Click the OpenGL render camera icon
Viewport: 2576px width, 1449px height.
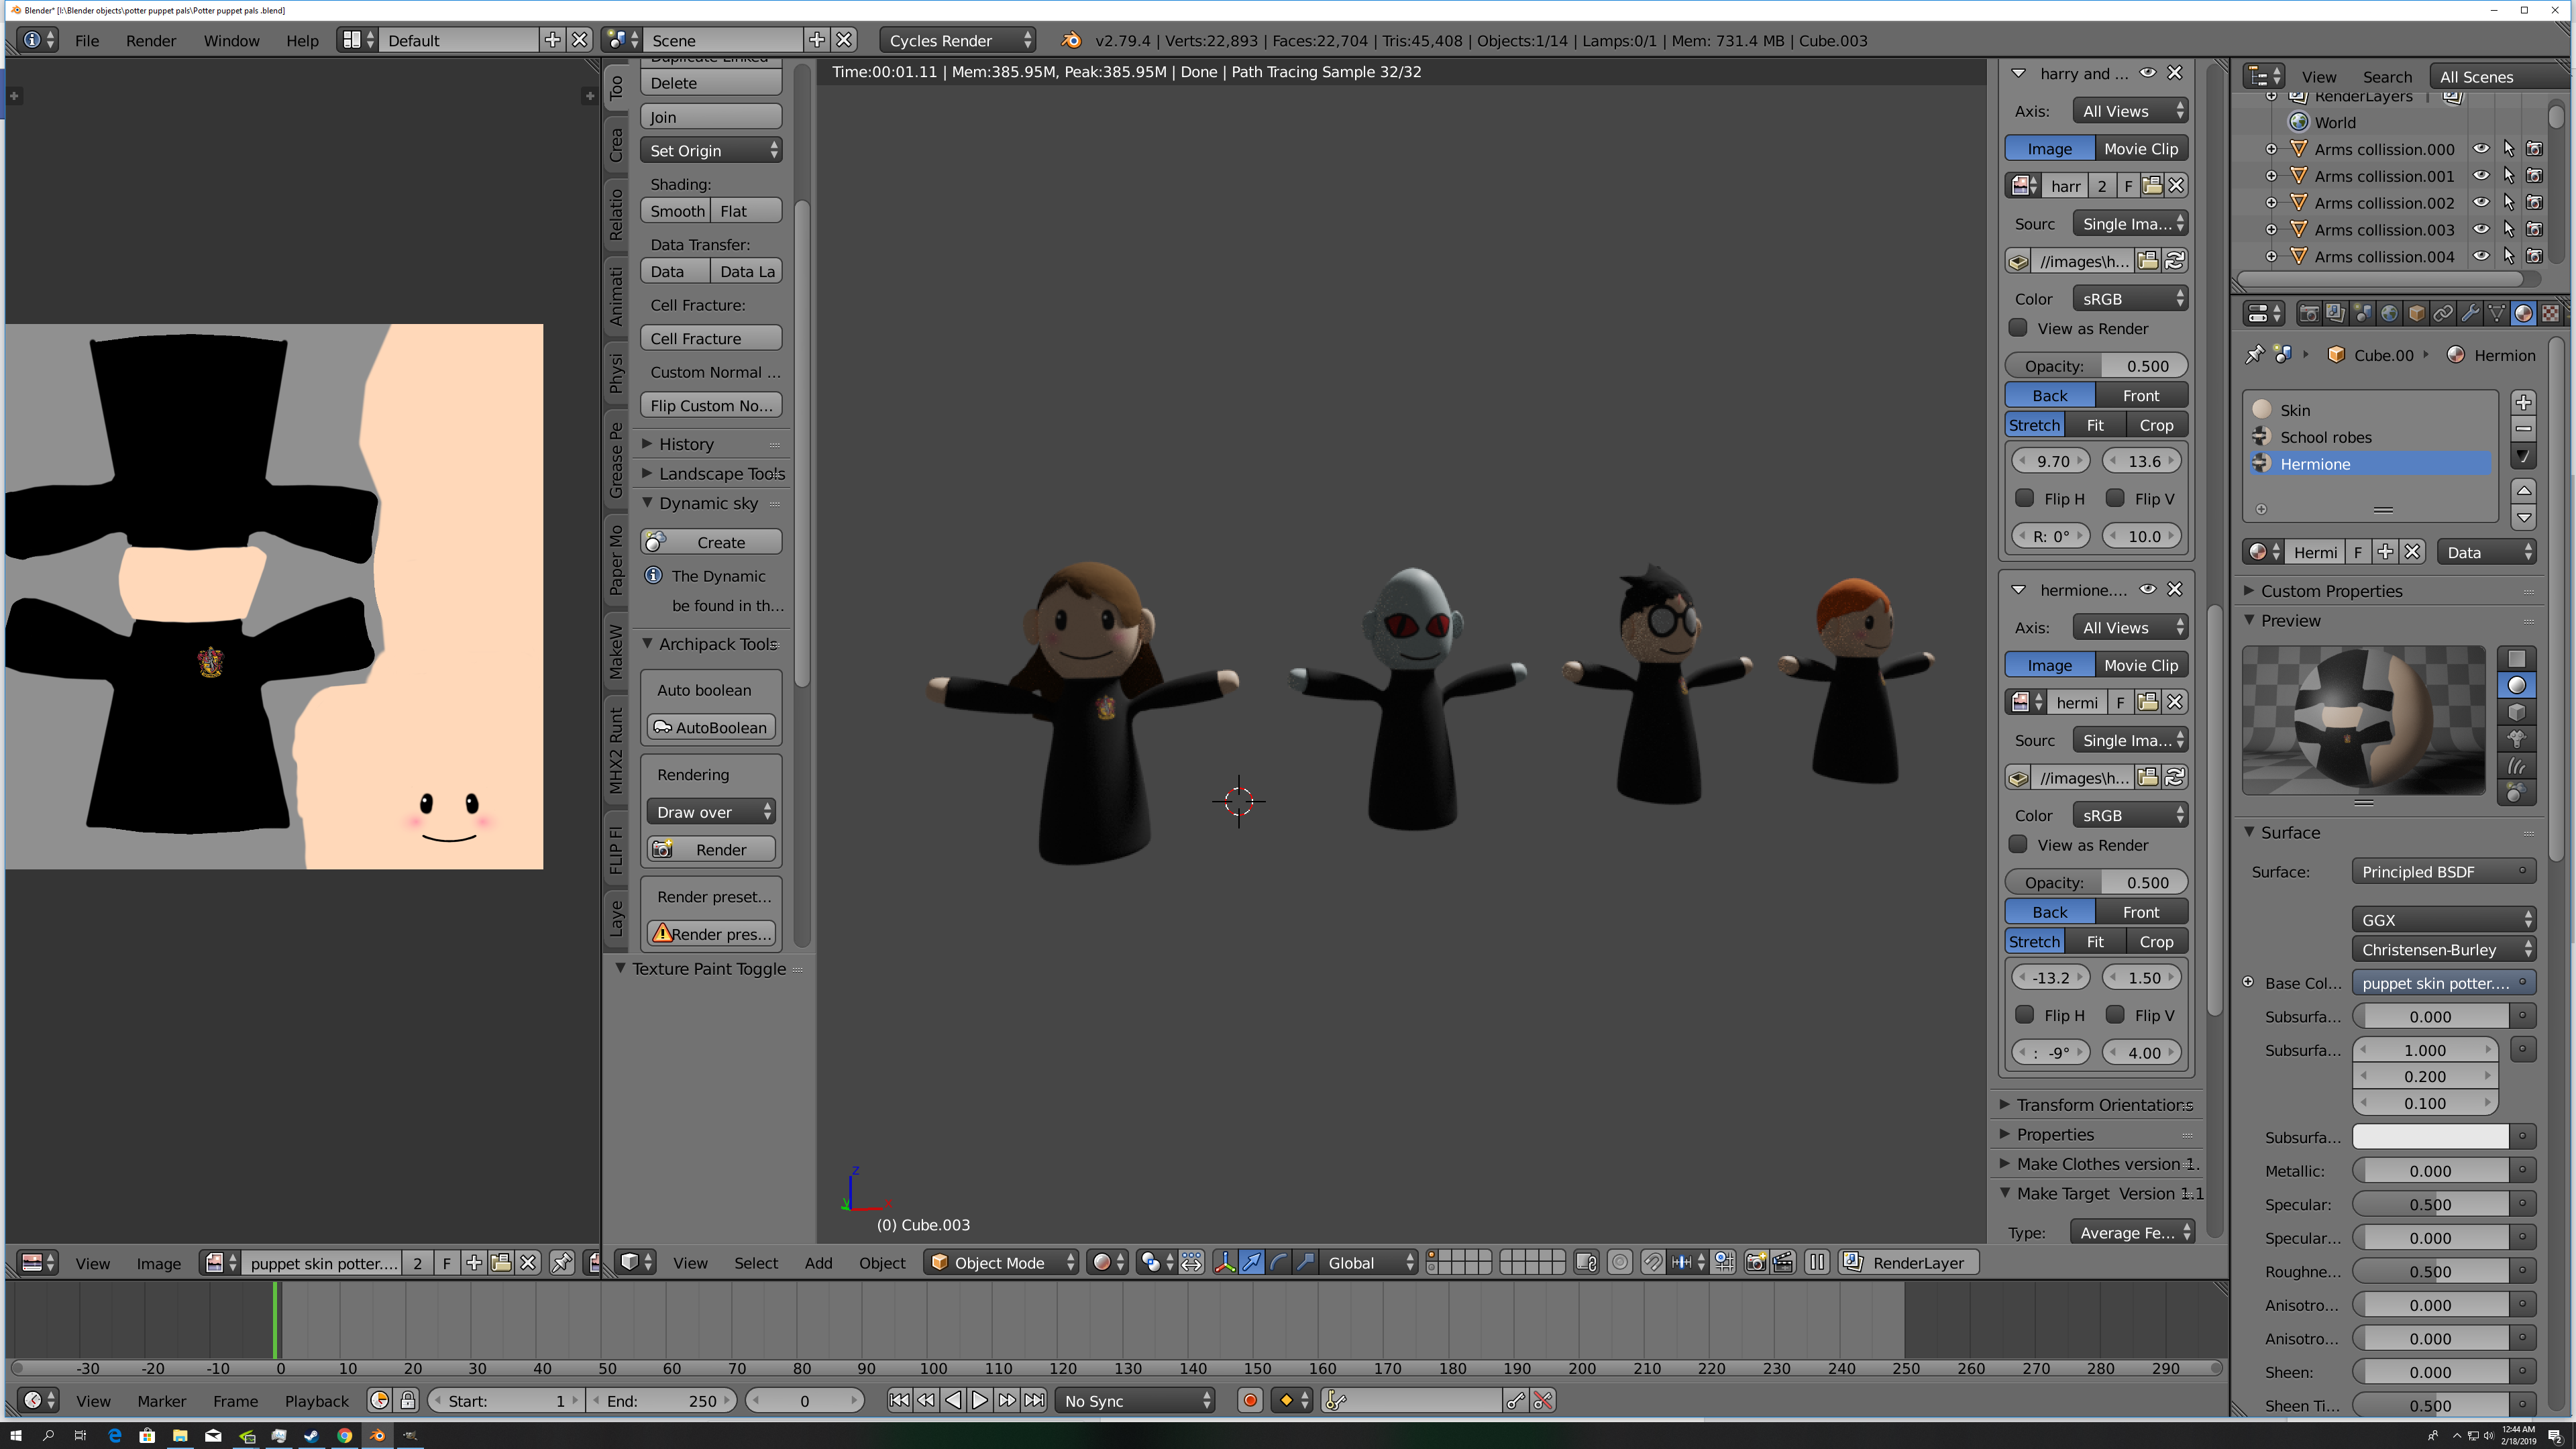pos(1756,1263)
